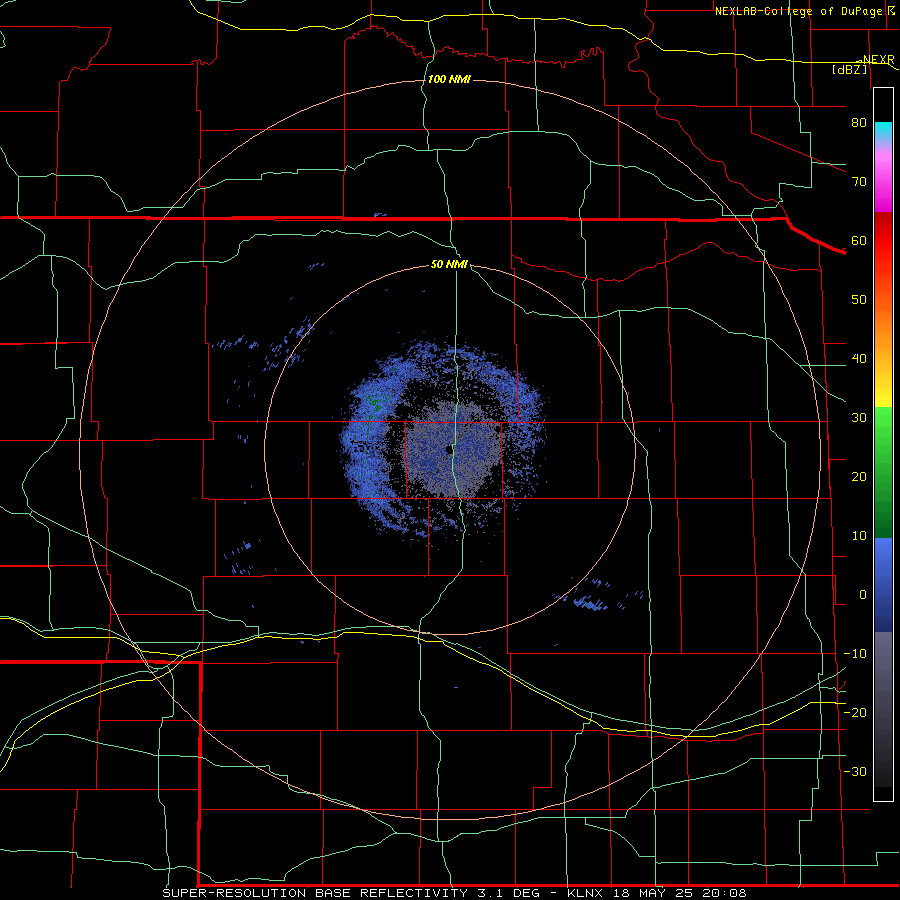Click the [dBZ] units label
The height and width of the screenshot is (900, 900).
[x=849, y=69]
